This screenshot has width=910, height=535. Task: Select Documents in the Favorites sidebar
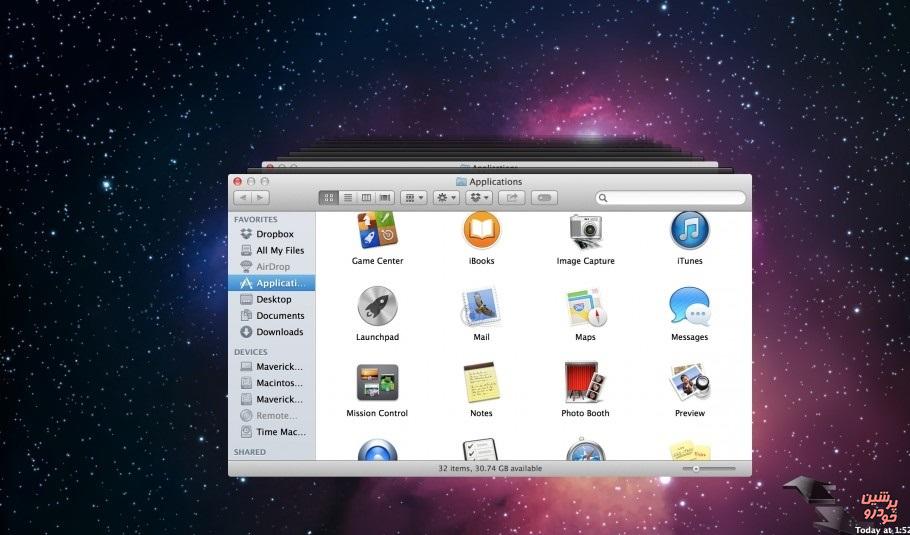point(279,316)
